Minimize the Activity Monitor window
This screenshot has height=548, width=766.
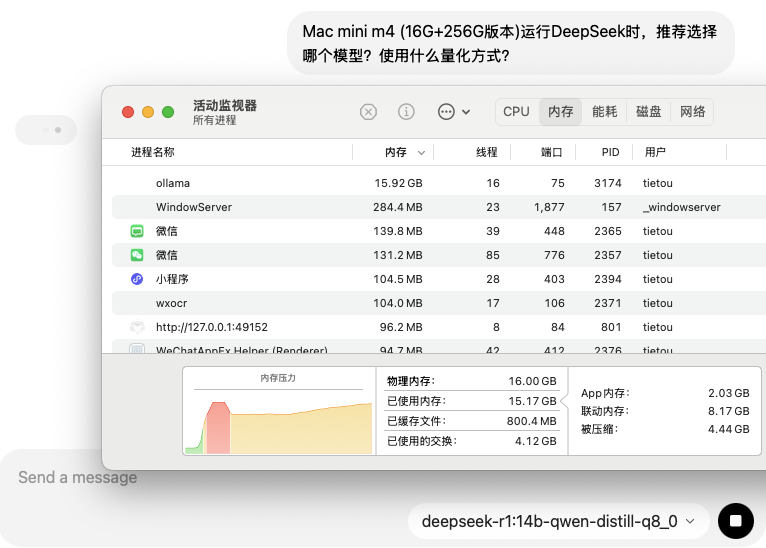tap(148, 112)
